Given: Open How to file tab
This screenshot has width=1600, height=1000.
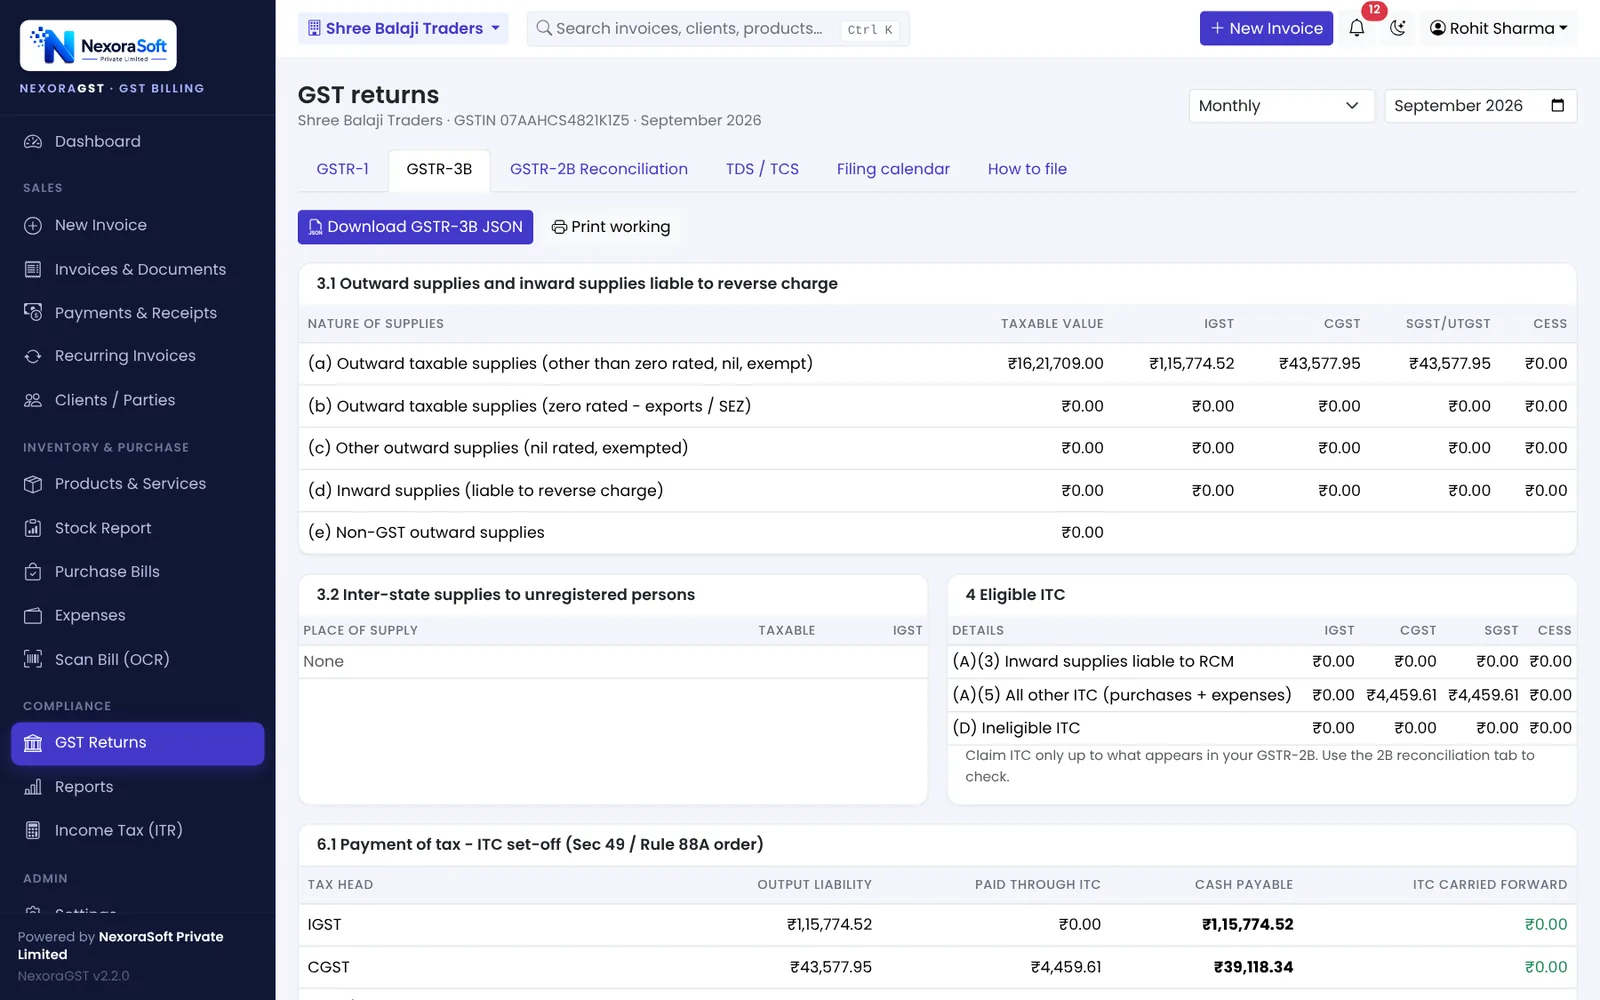Looking at the screenshot, I should (x=1027, y=169).
